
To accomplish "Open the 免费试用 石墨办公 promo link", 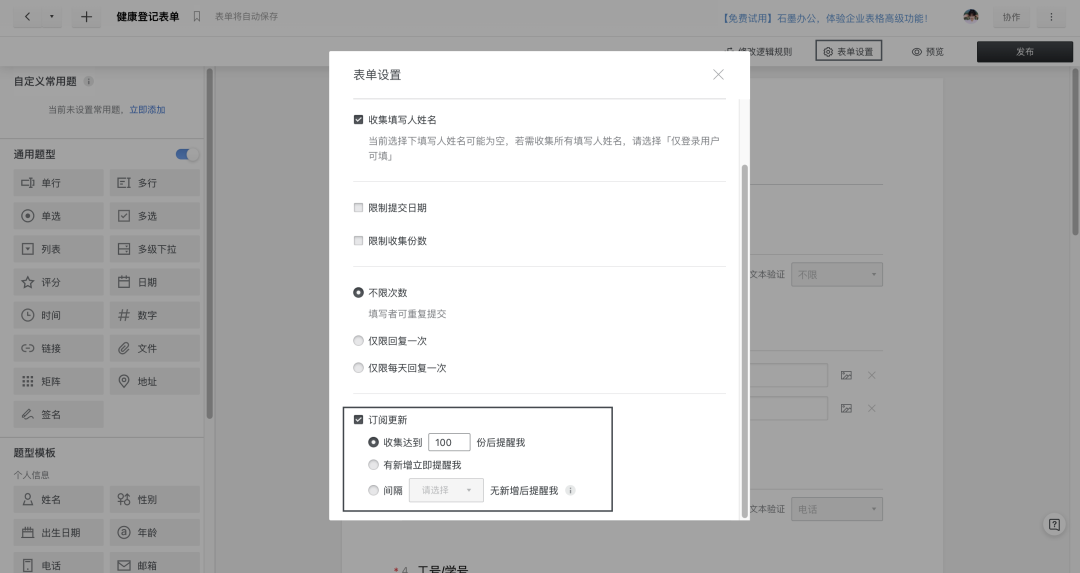I will coord(824,19).
